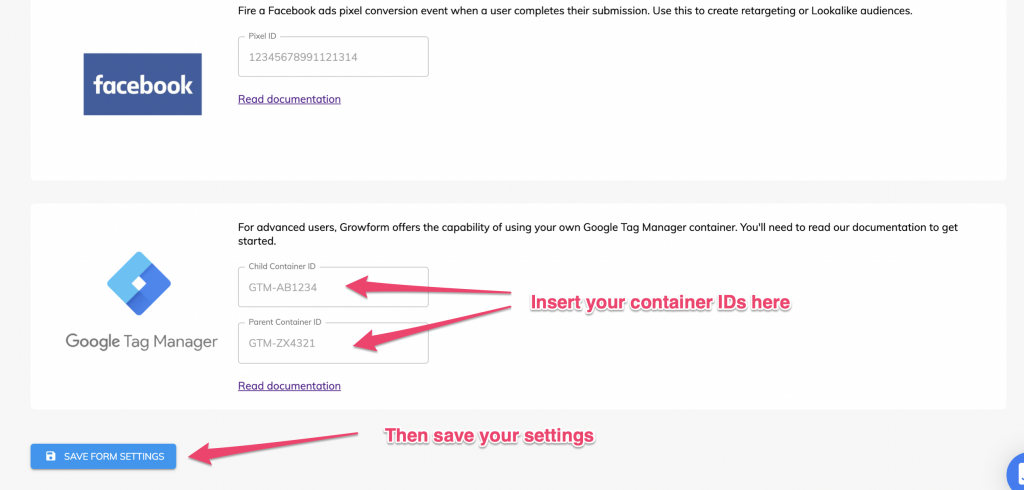This screenshot has width=1024, height=490.
Task: Focus the Child Container ID field
Action: coord(333,287)
